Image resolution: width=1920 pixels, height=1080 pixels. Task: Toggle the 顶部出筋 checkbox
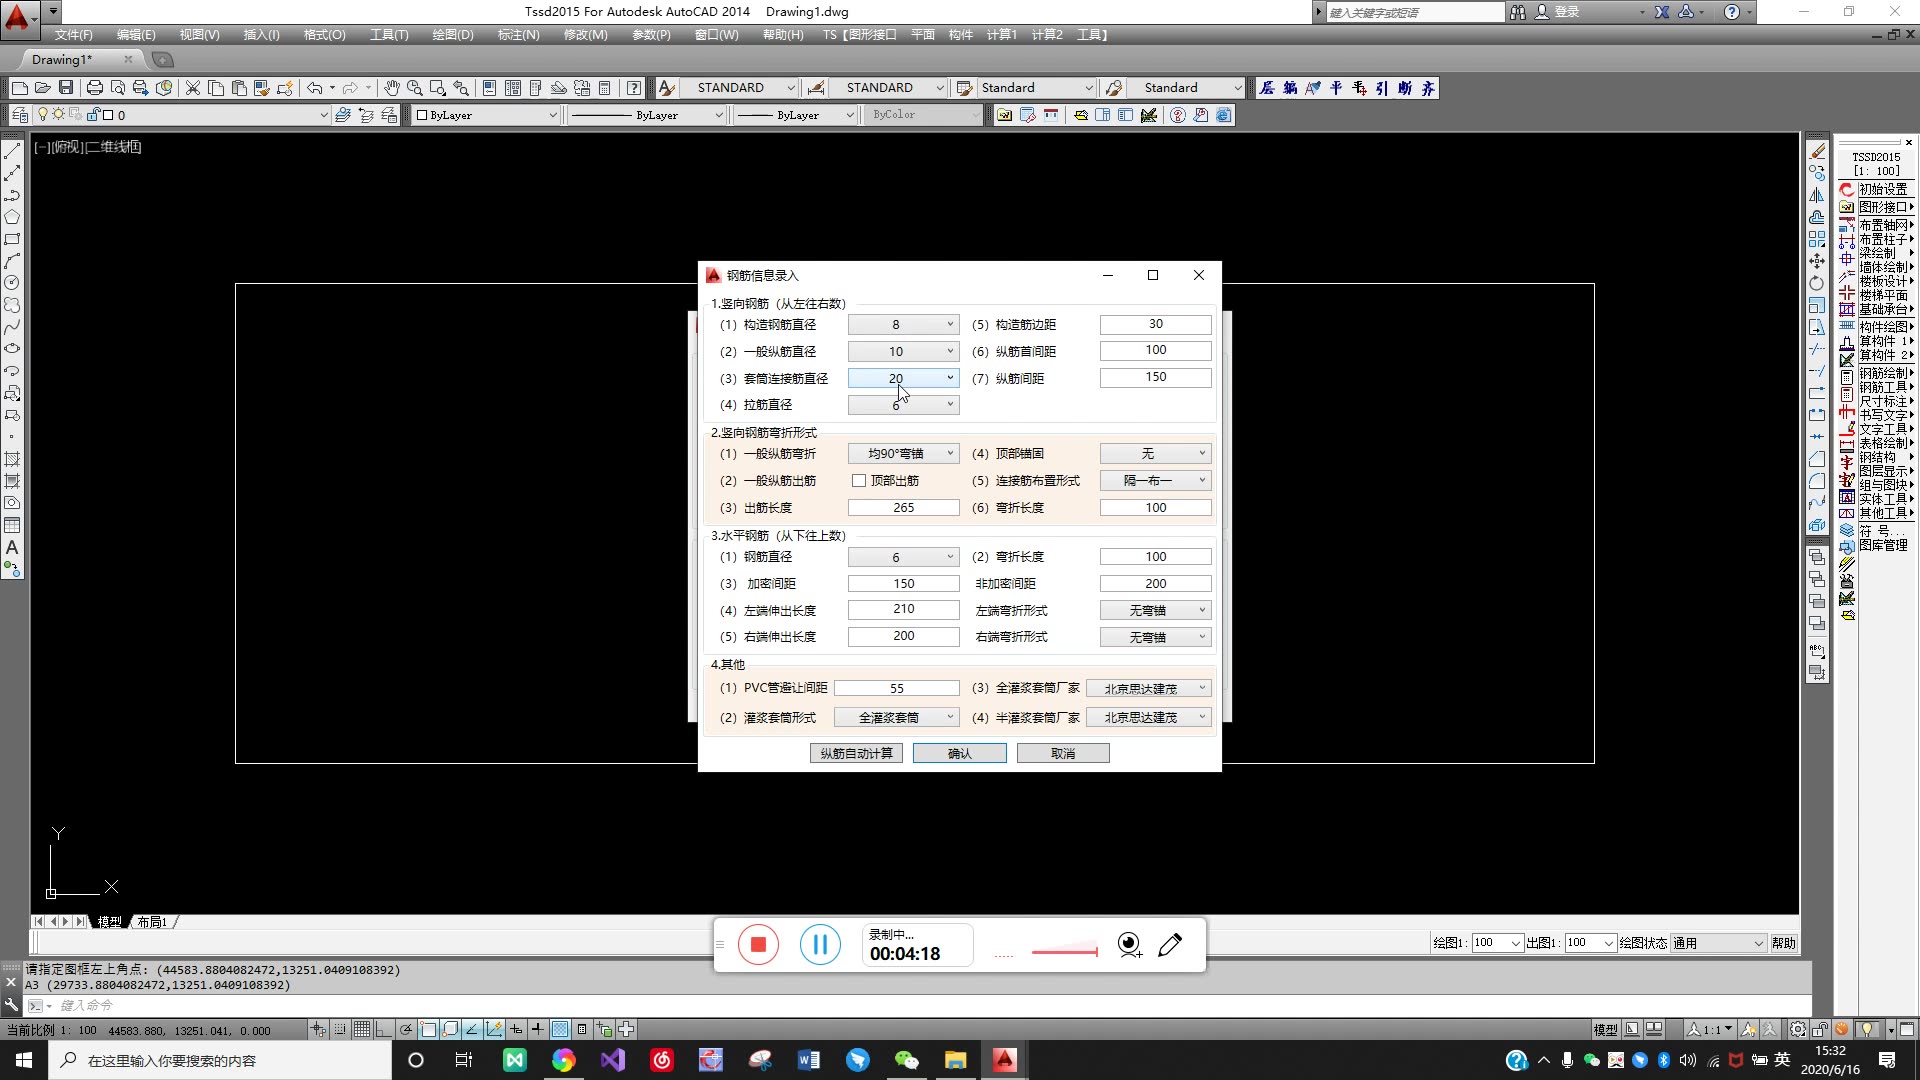pyautogui.click(x=859, y=481)
